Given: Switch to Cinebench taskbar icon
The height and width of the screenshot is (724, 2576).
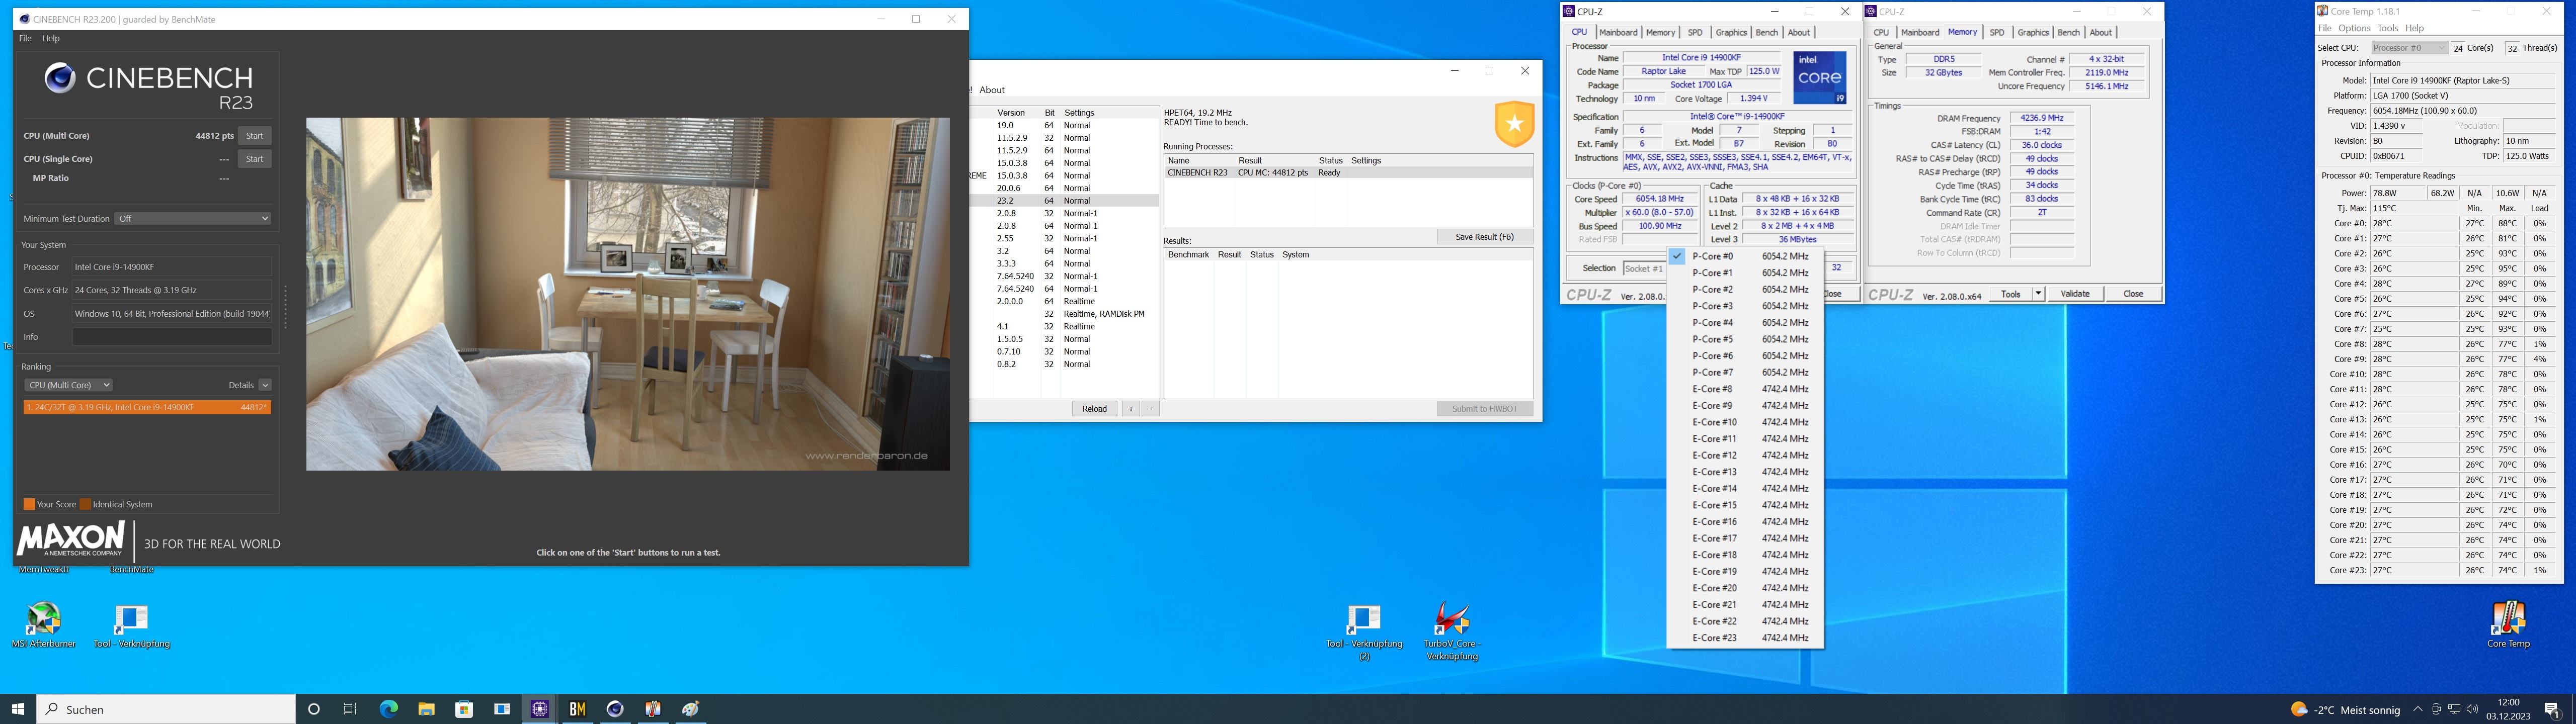Looking at the screenshot, I should [x=615, y=709].
